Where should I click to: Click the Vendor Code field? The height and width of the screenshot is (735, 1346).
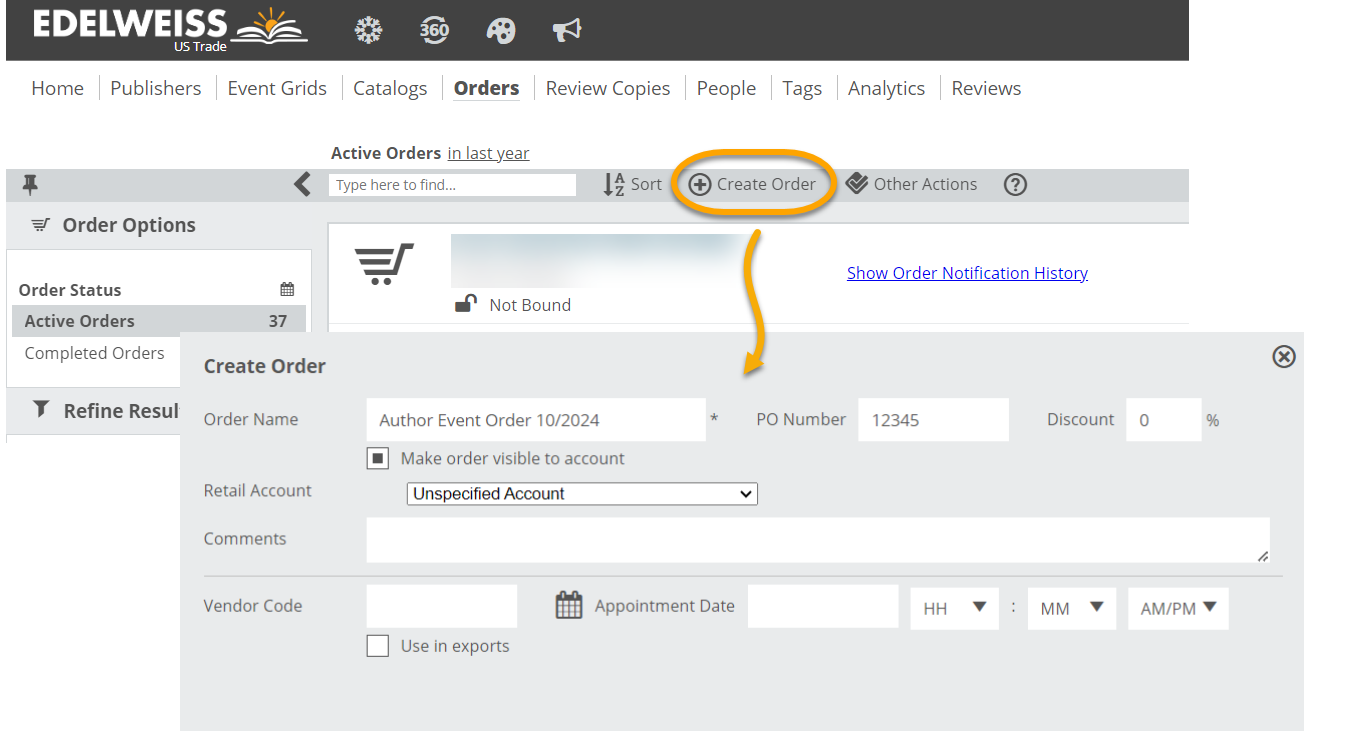coord(441,606)
